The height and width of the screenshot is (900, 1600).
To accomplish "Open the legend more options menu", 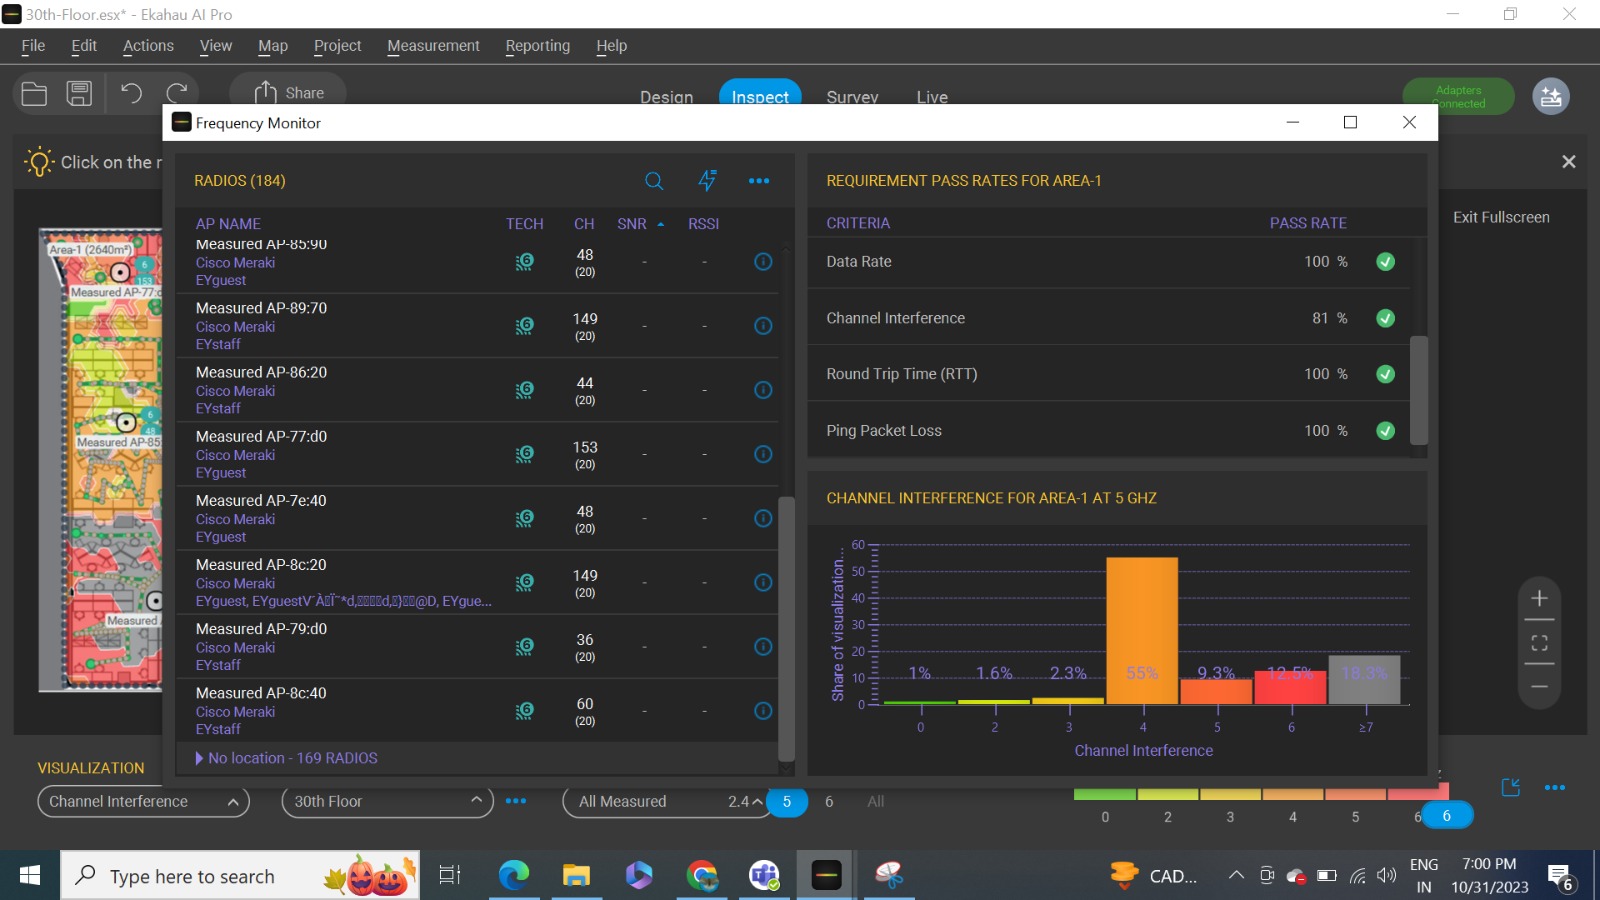I will (x=1555, y=788).
